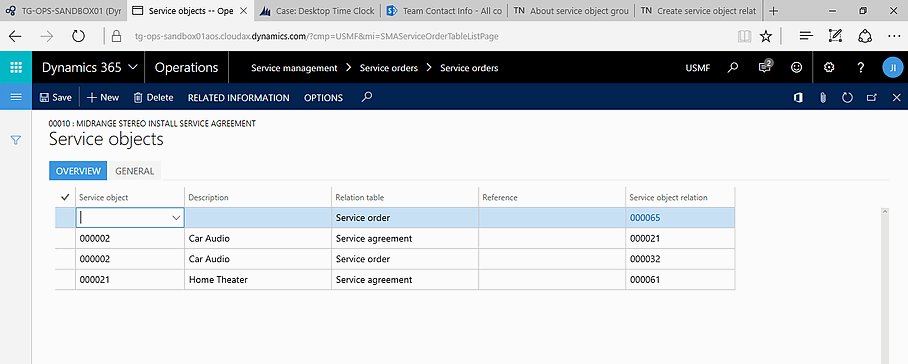
Task: Open browser reading view icon
Action: (744, 36)
